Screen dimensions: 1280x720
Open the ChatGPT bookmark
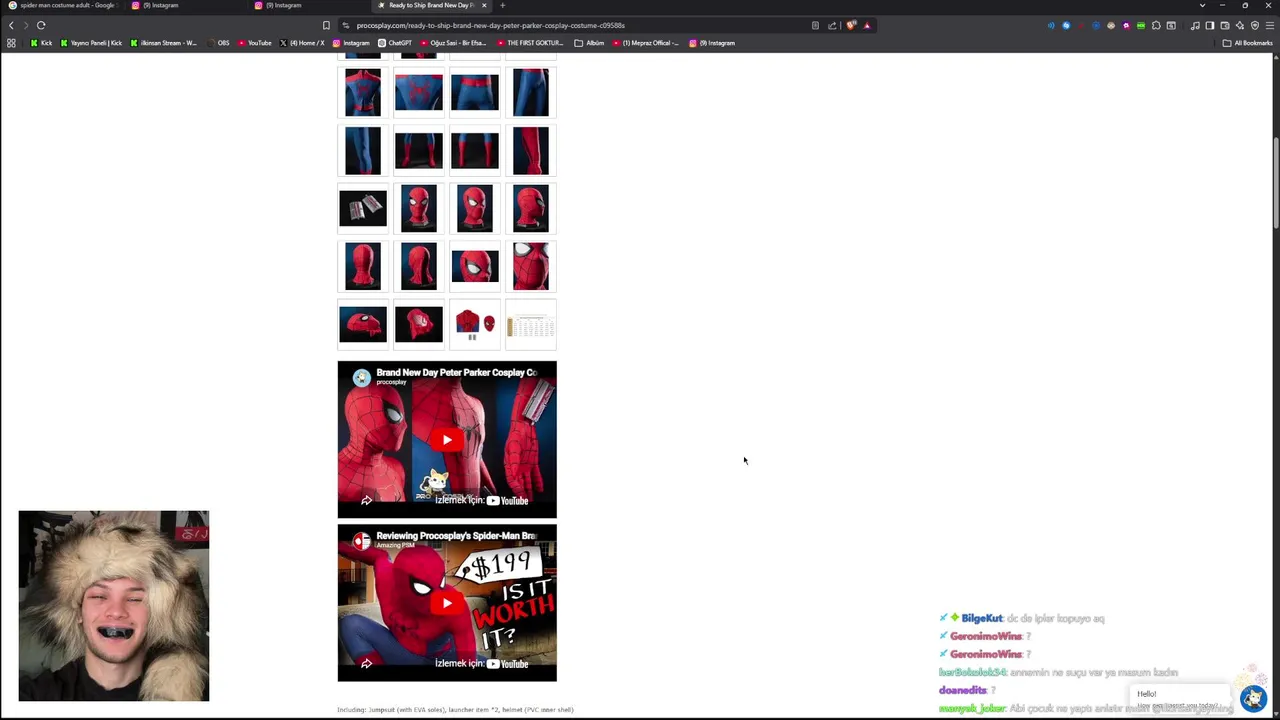395,43
